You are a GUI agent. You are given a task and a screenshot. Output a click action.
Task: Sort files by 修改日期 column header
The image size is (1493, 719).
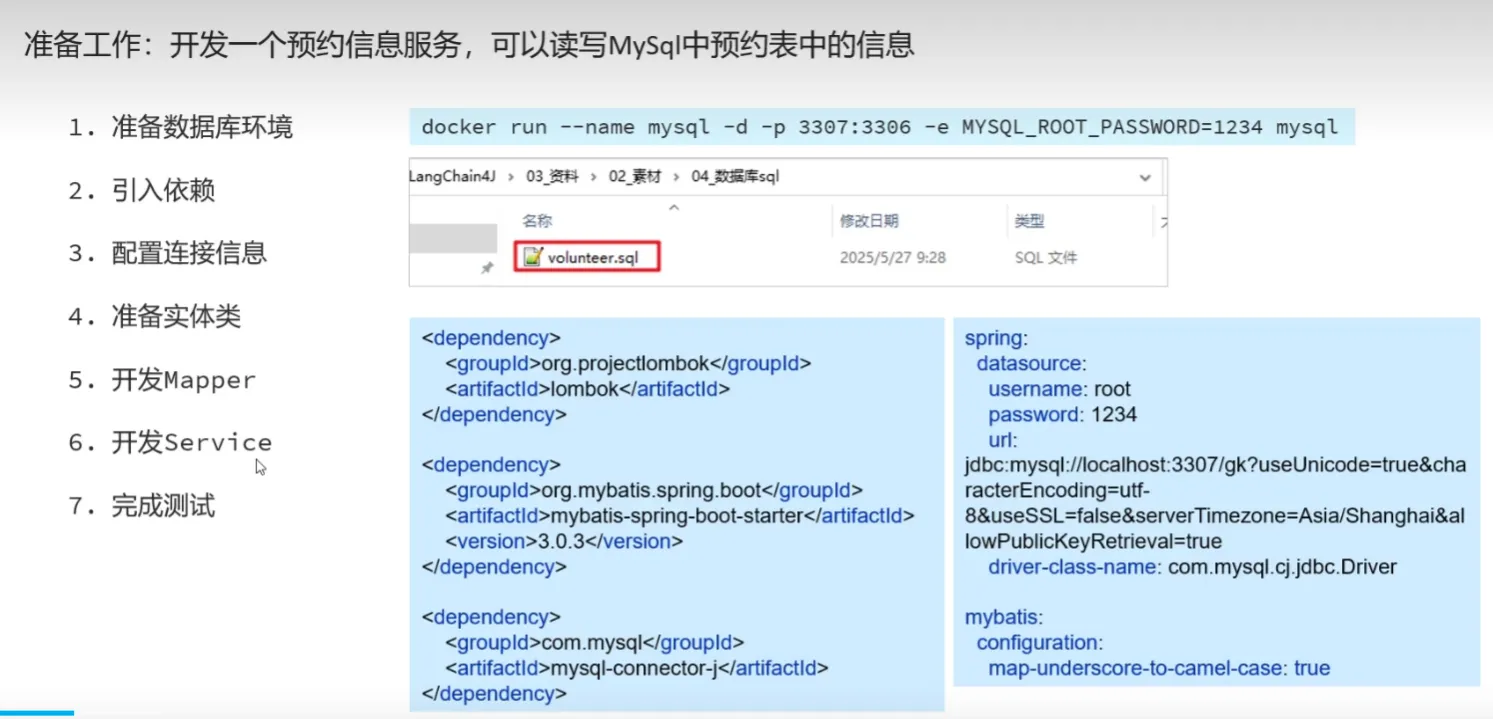pos(869,221)
